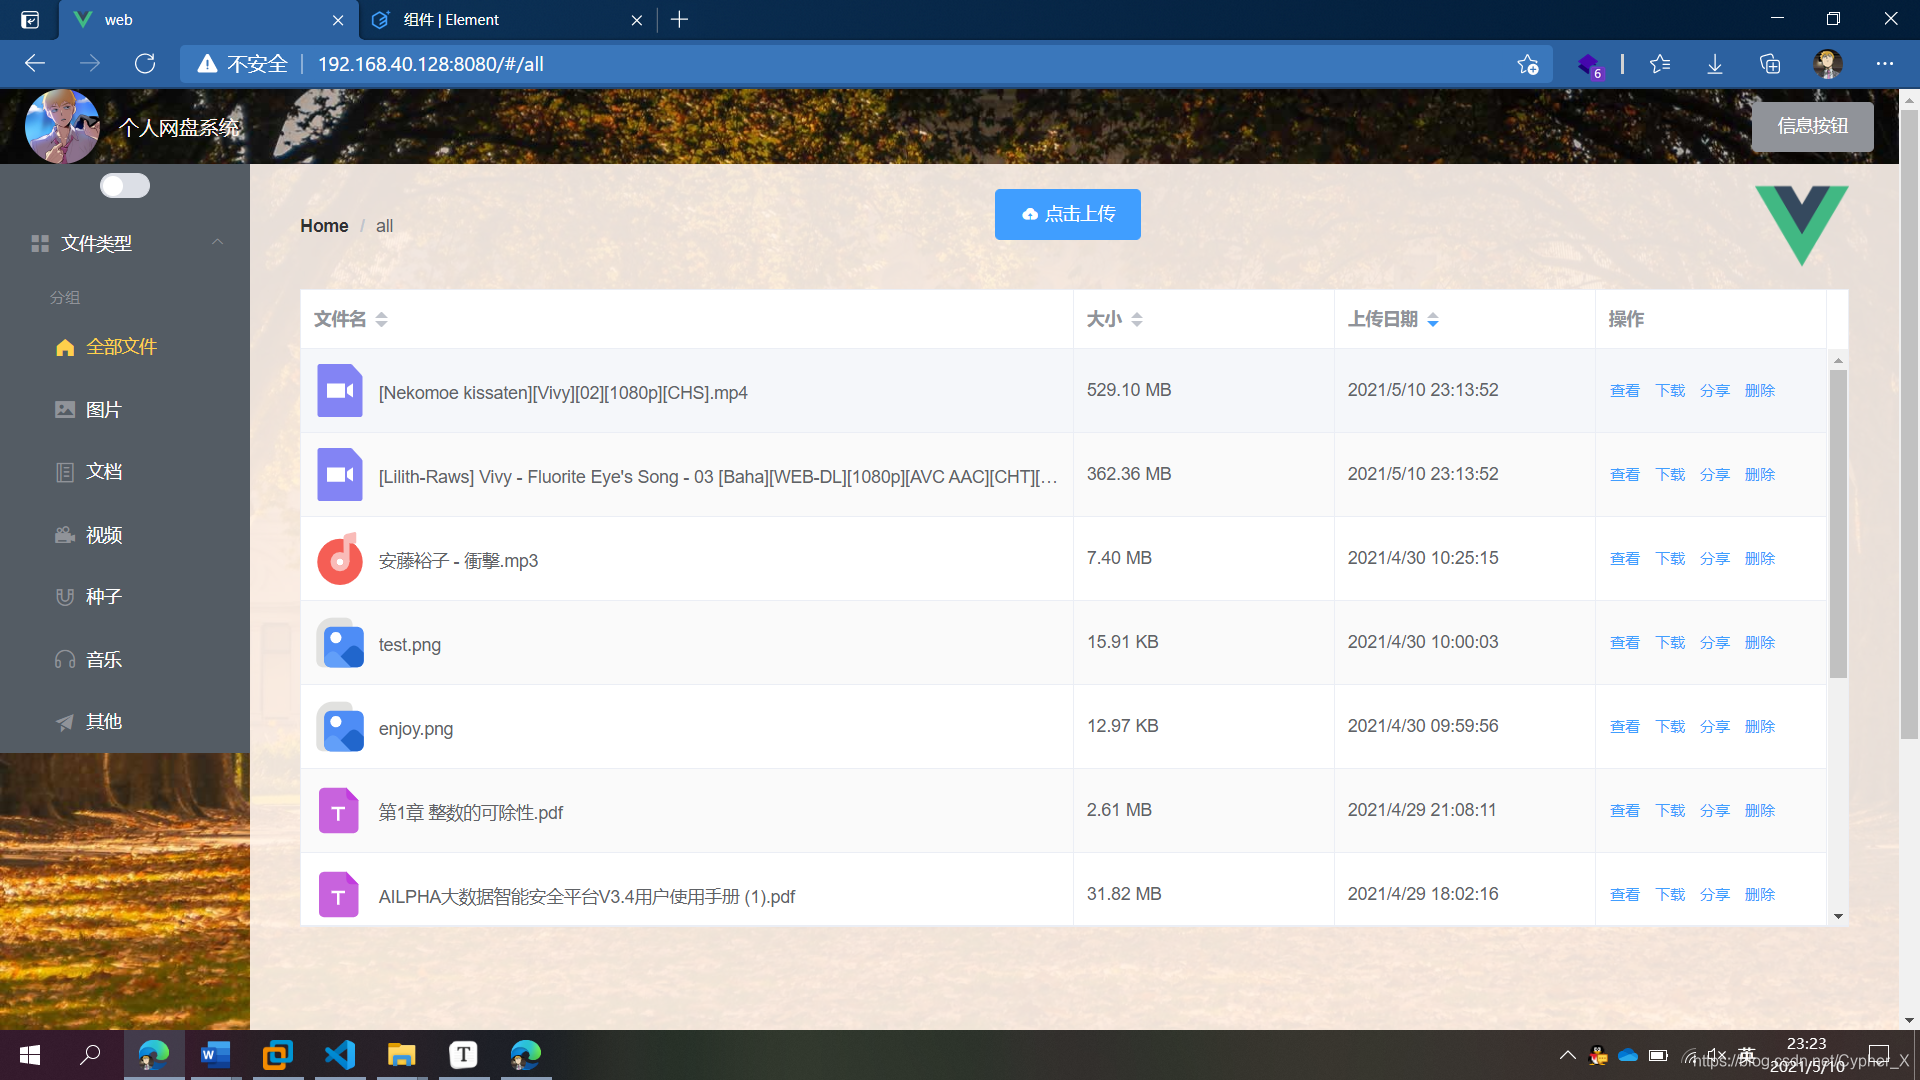Add this page to favorites
Viewport: 1920px width, 1080px height.
pyautogui.click(x=1527, y=64)
